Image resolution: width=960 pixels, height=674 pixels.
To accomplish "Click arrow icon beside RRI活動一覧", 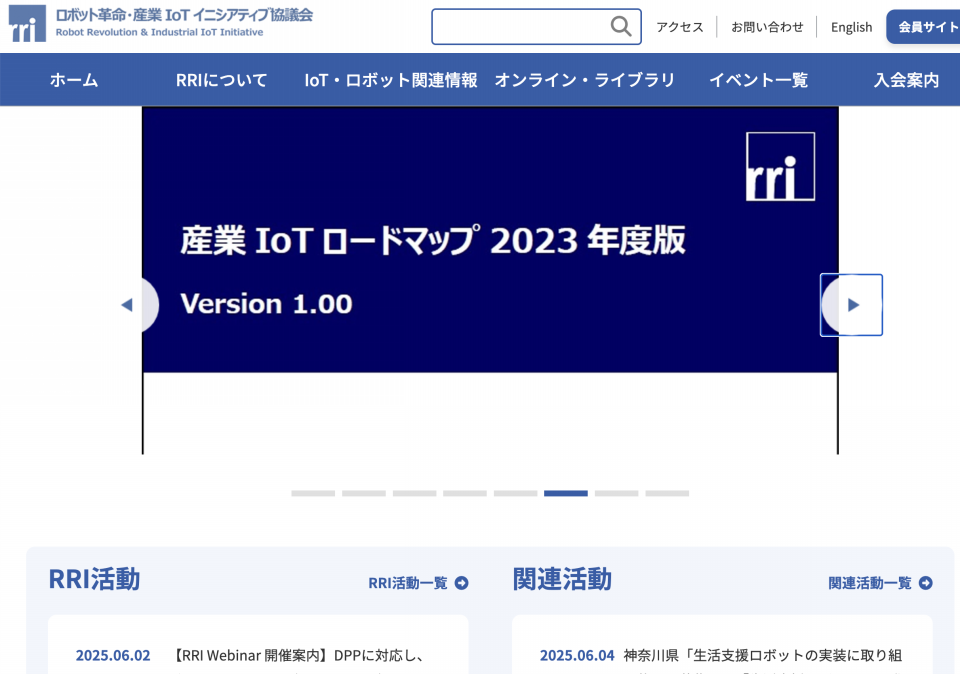I will tap(462, 583).
